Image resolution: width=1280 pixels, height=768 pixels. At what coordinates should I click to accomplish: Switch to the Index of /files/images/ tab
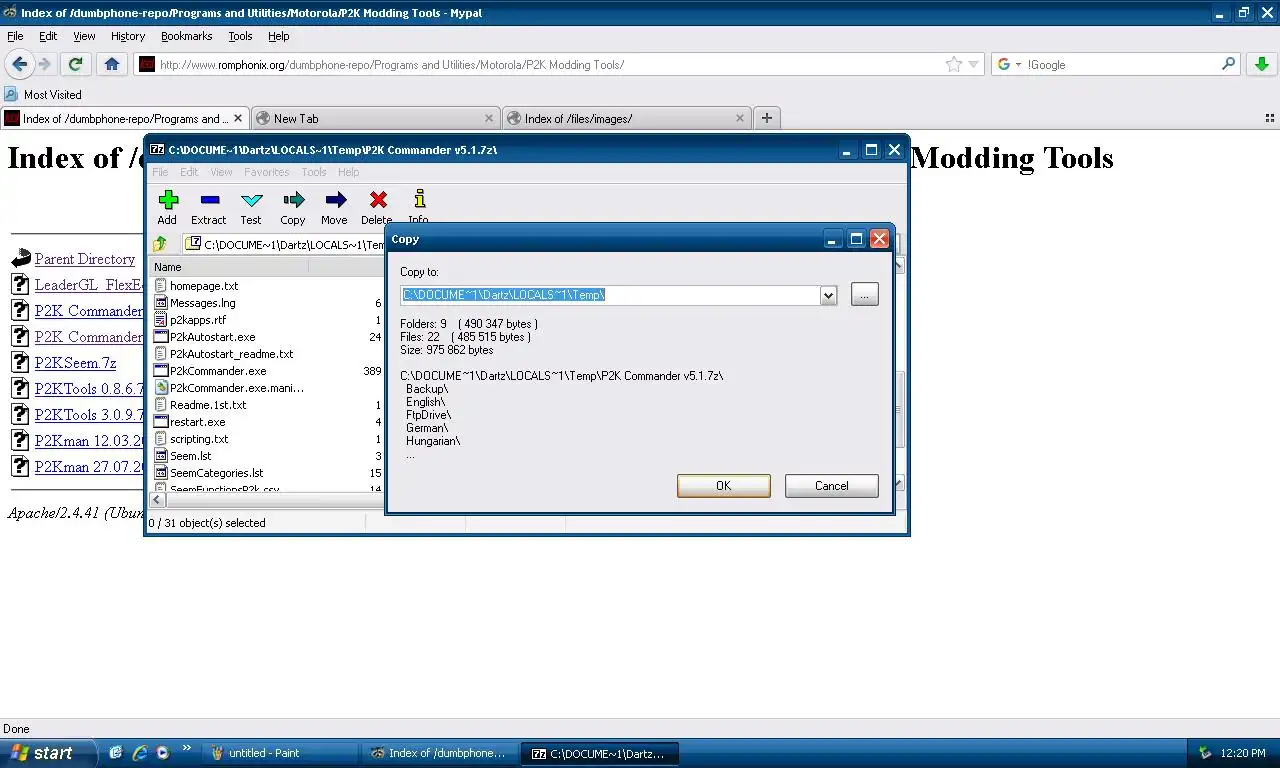[627, 118]
